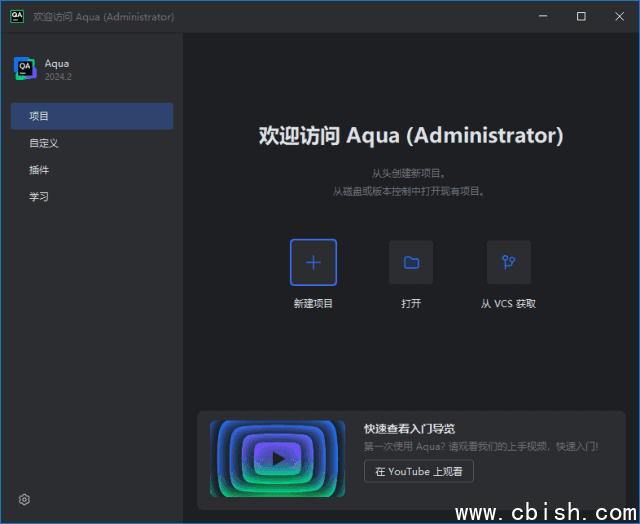The height and width of the screenshot is (524, 640).
Task: Click the 在 YouTube 上观看 button
Action: point(419,471)
